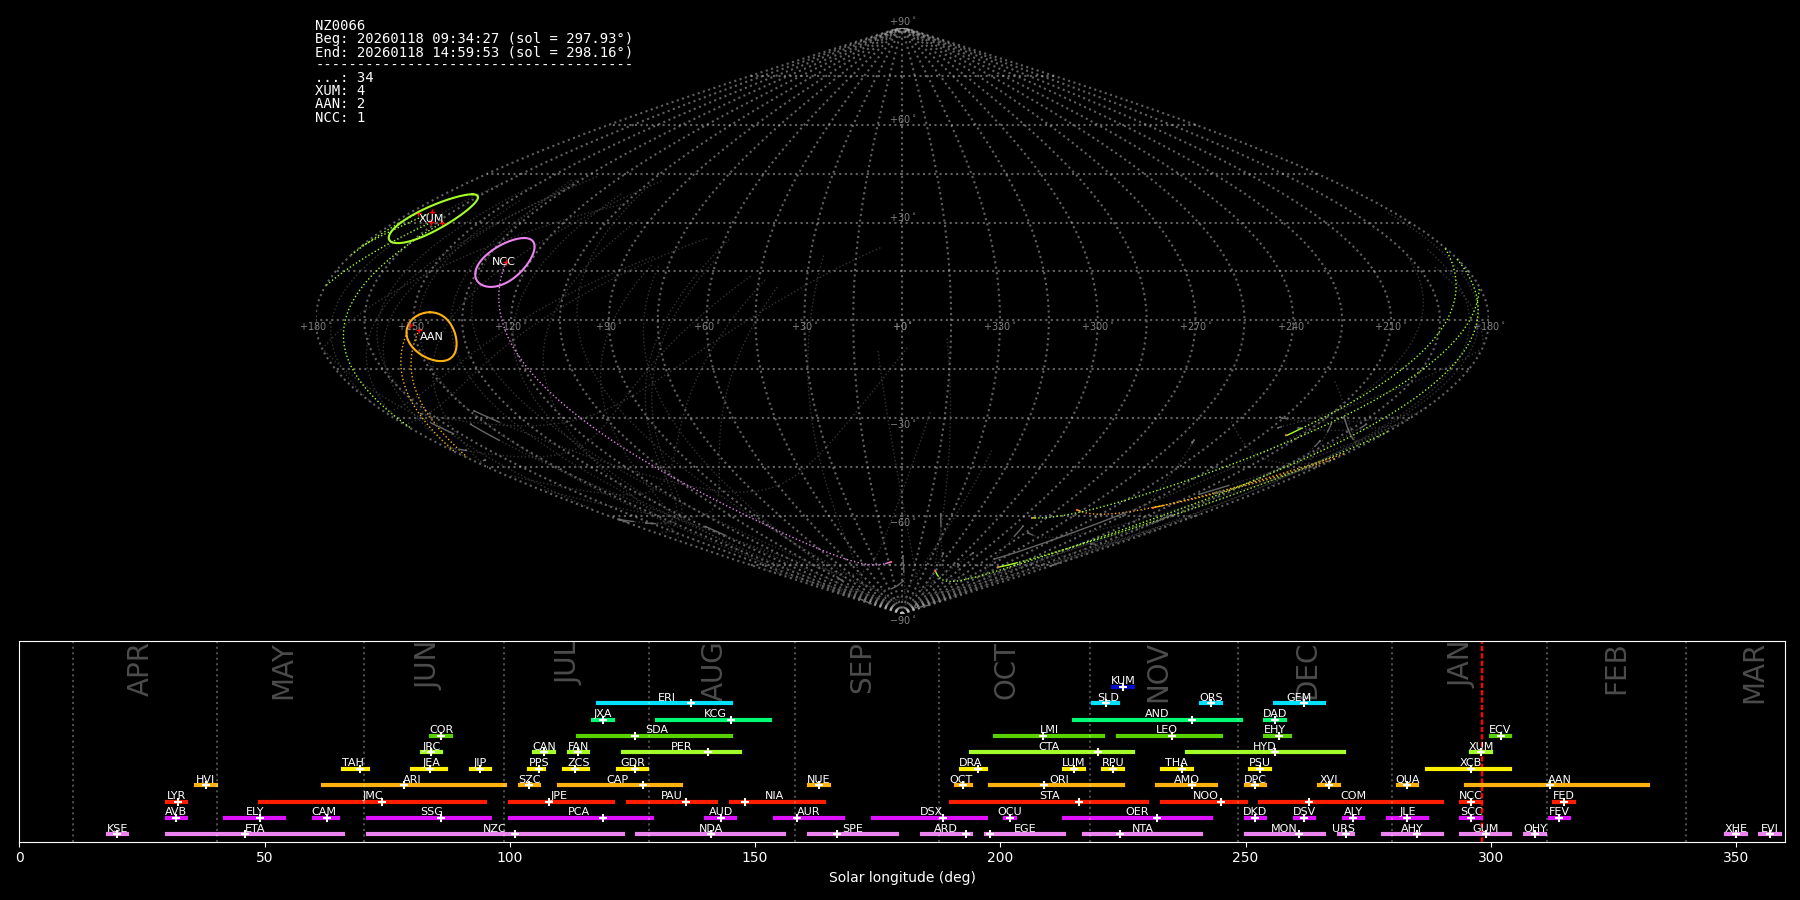Click the QUA shower bar in timeline
This screenshot has height=900, width=1800.
pos(1407,785)
